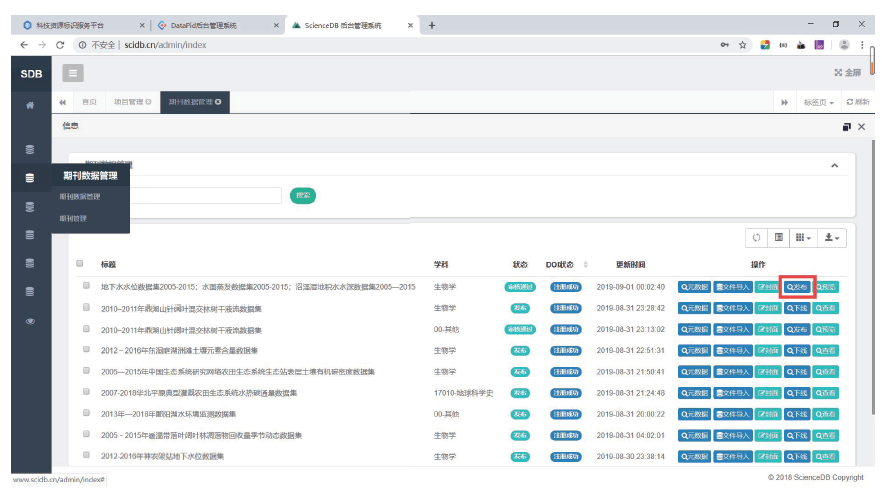
Task: Close the 项目管理 tab with its x
Action: point(148,102)
